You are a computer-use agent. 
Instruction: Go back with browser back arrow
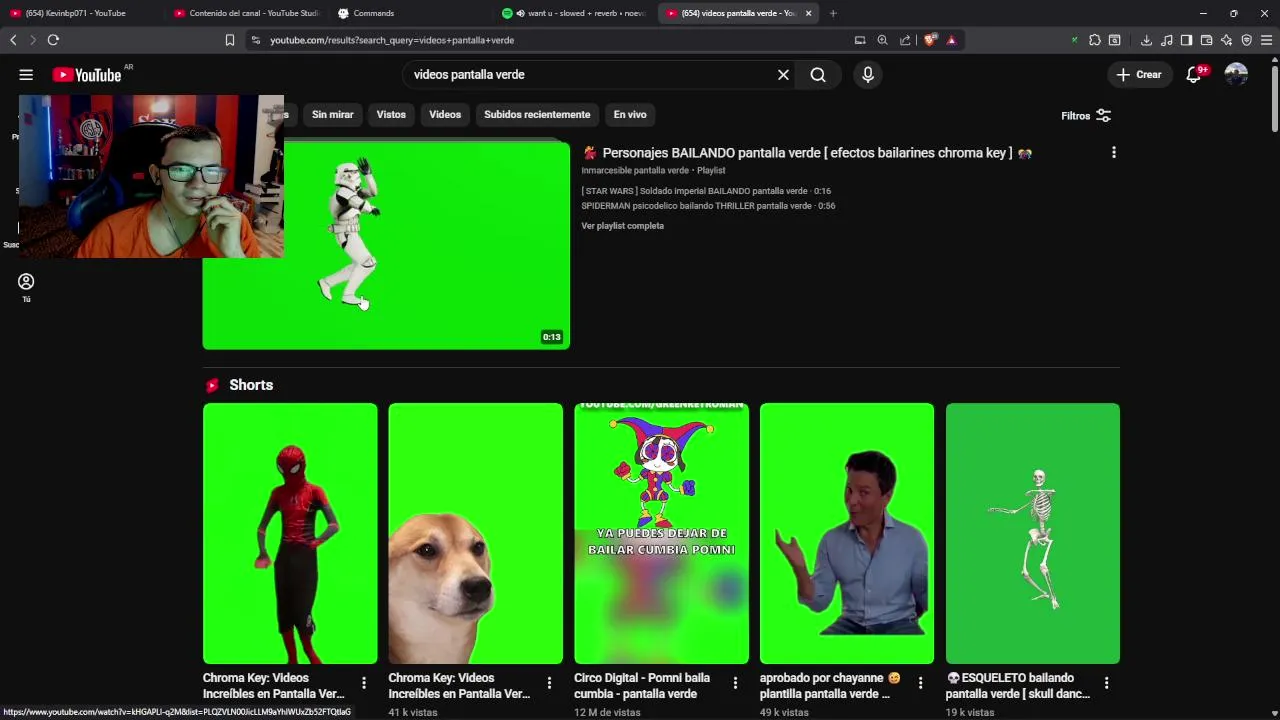13,40
